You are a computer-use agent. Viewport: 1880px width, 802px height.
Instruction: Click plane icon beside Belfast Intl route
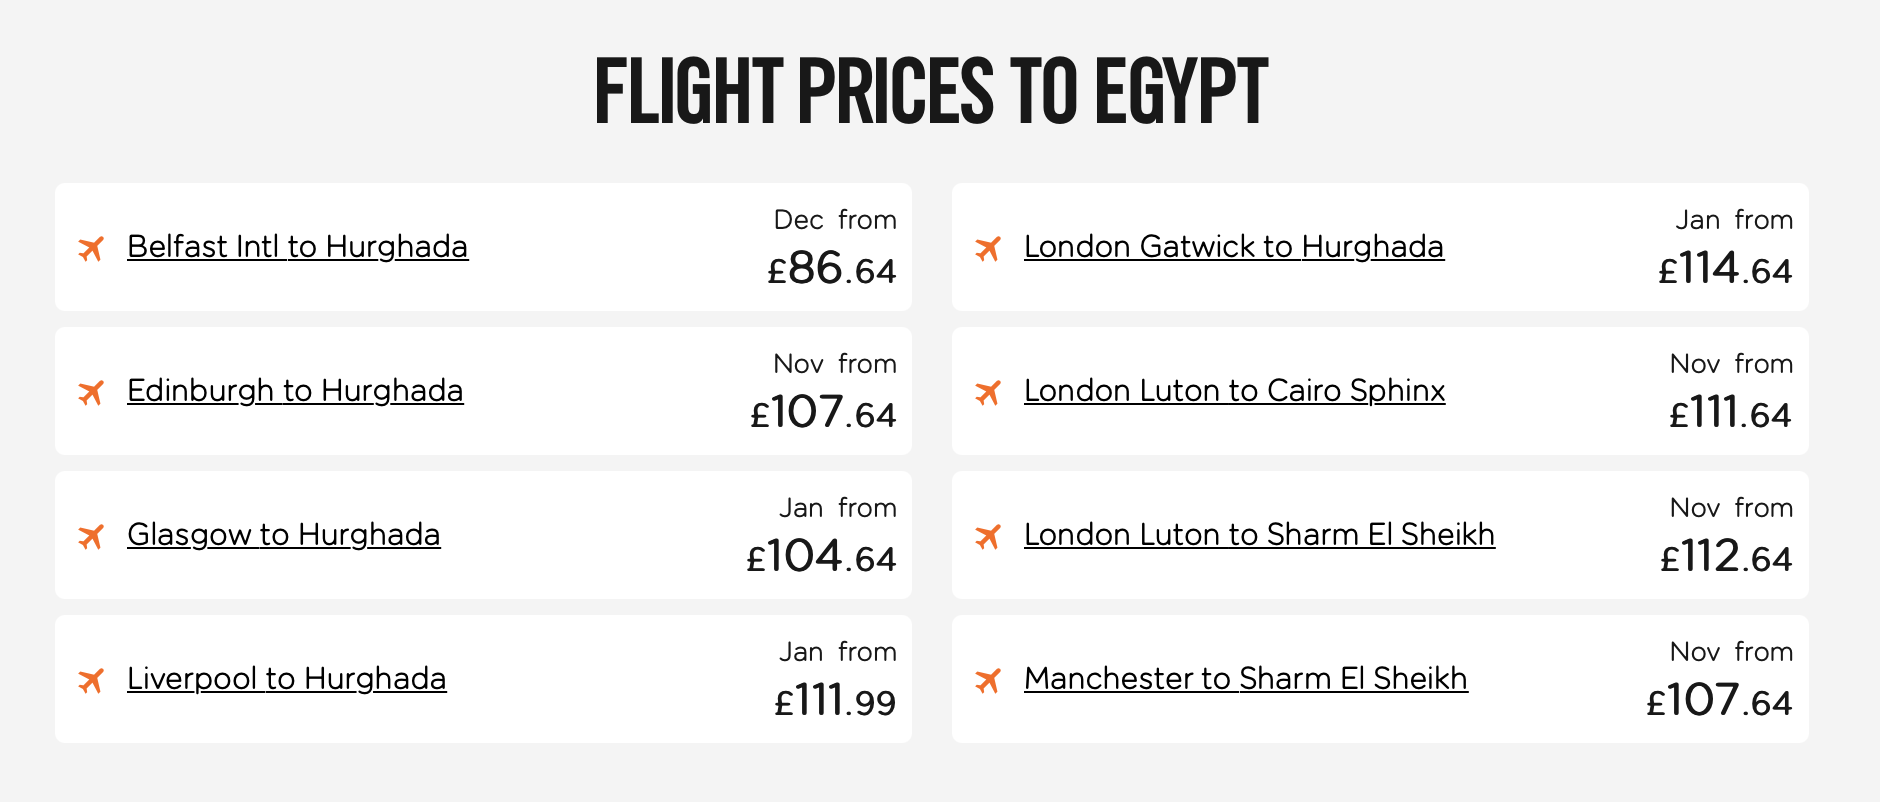click(91, 248)
